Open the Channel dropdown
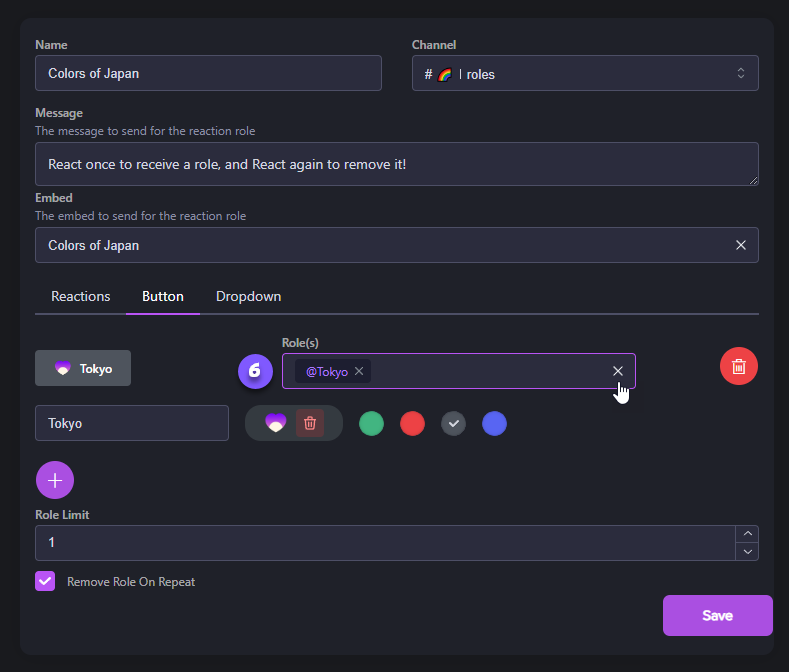The image size is (789, 672). [x=585, y=73]
